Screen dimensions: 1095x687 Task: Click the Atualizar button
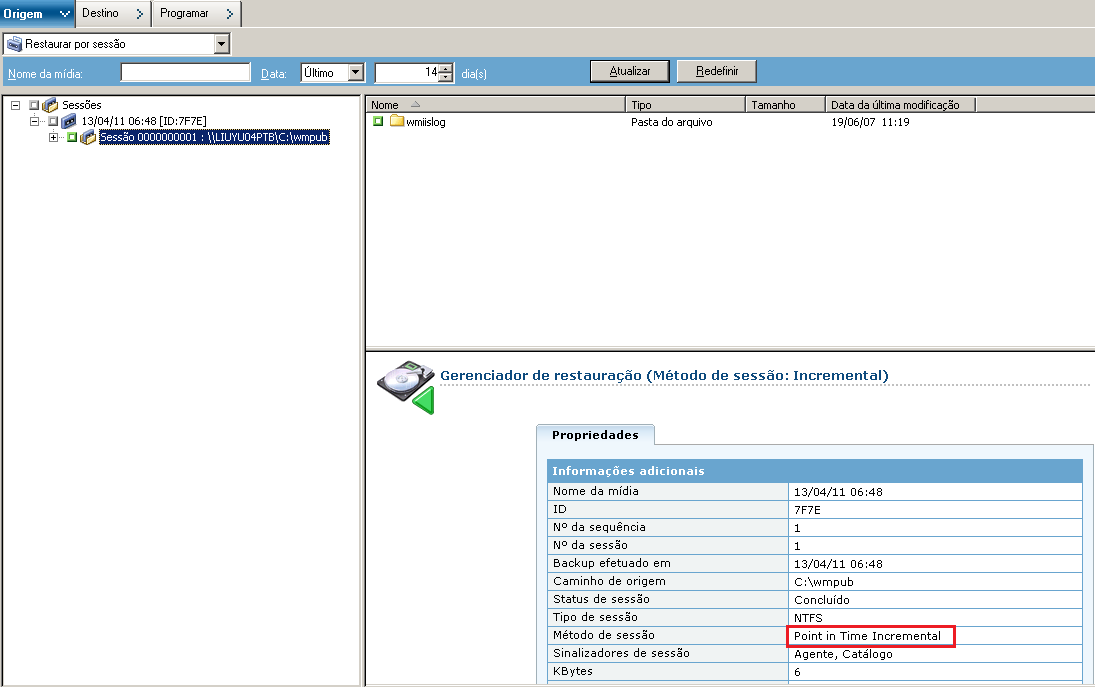tap(630, 71)
